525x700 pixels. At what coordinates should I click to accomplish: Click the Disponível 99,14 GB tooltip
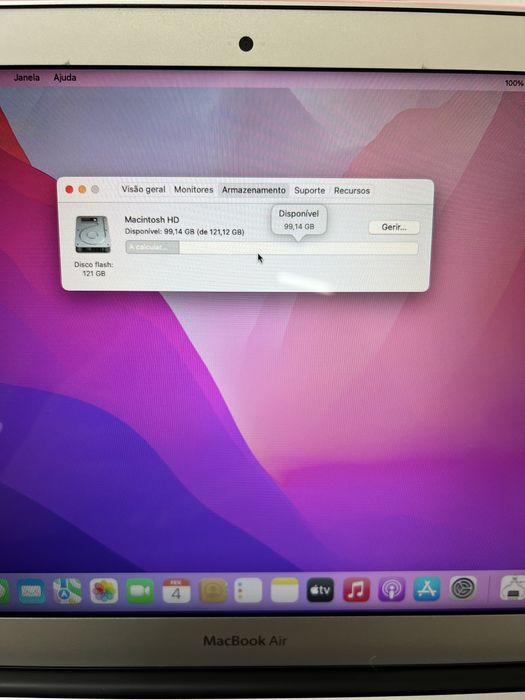pyautogui.click(x=299, y=220)
